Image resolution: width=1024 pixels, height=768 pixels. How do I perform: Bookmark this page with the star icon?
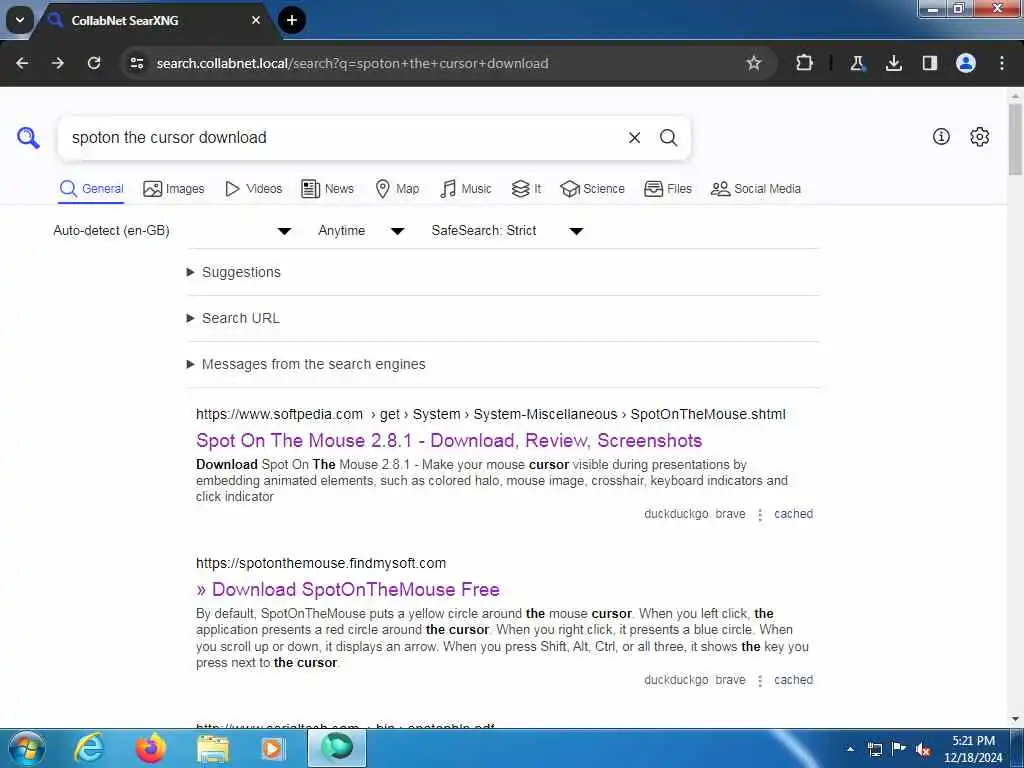coord(754,63)
